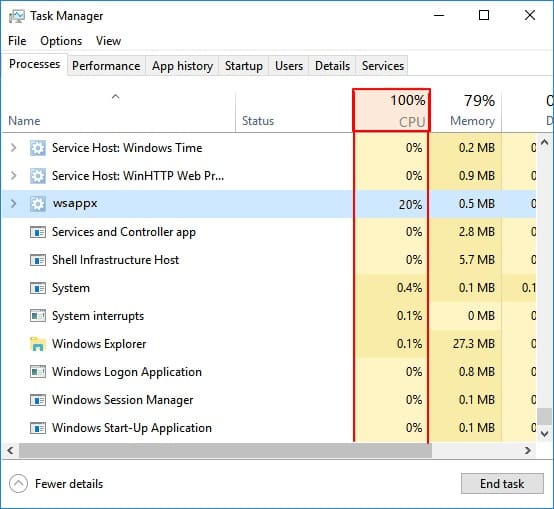Click the End task button
Screen dimensions: 554x509
pyautogui.click(x=502, y=484)
